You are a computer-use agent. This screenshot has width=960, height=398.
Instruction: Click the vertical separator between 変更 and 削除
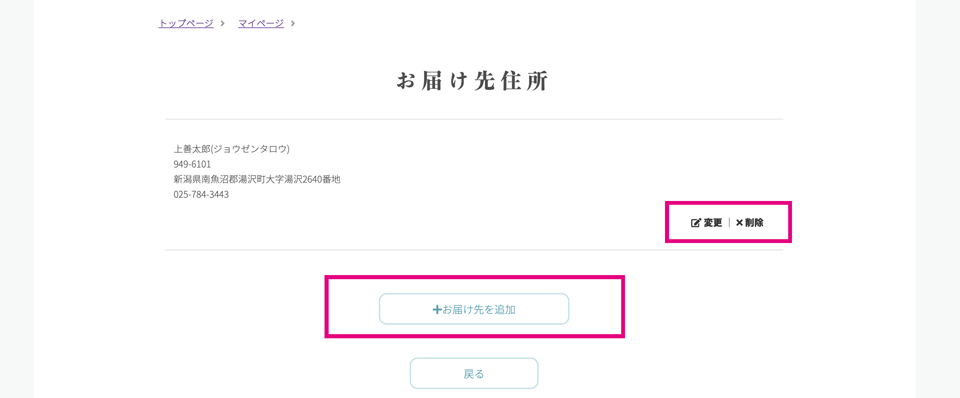pos(729,223)
